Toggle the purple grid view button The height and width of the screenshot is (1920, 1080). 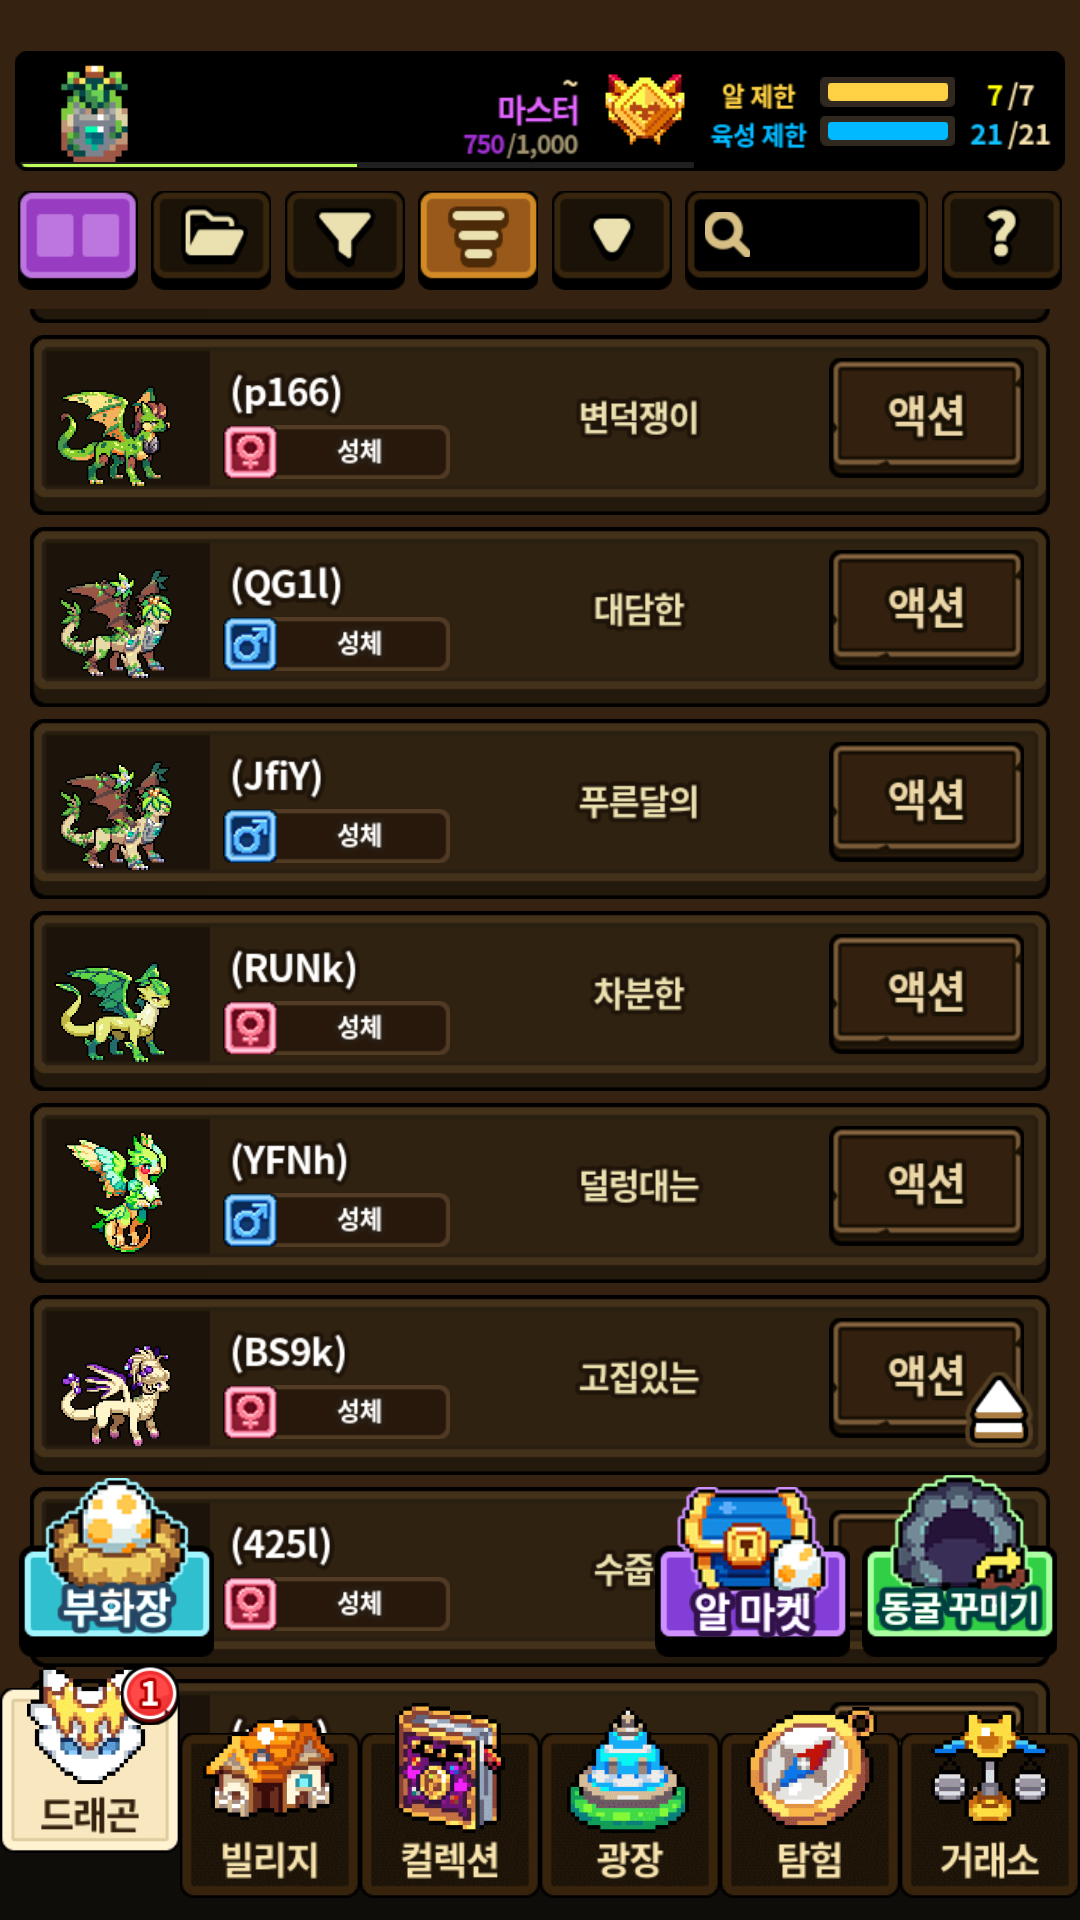pyautogui.click(x=78, y=237)
